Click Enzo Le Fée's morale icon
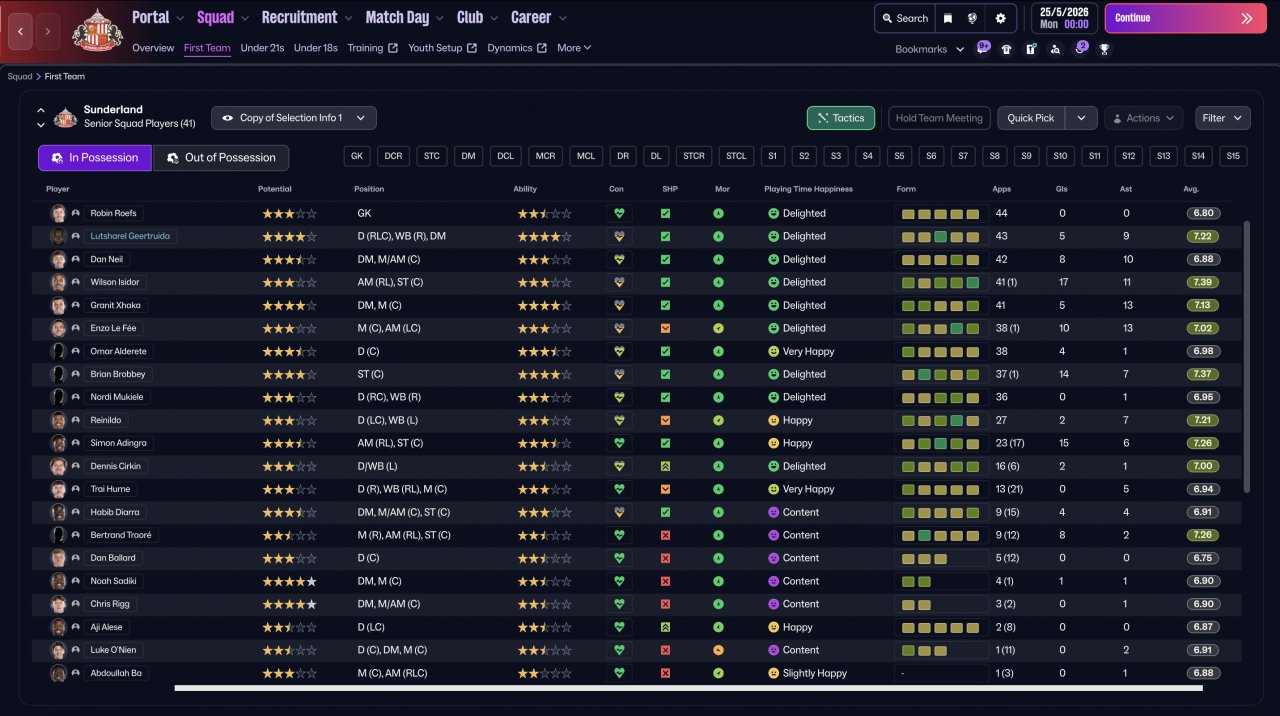Viewport: 1280px width, 716px height. pos(718,328)
